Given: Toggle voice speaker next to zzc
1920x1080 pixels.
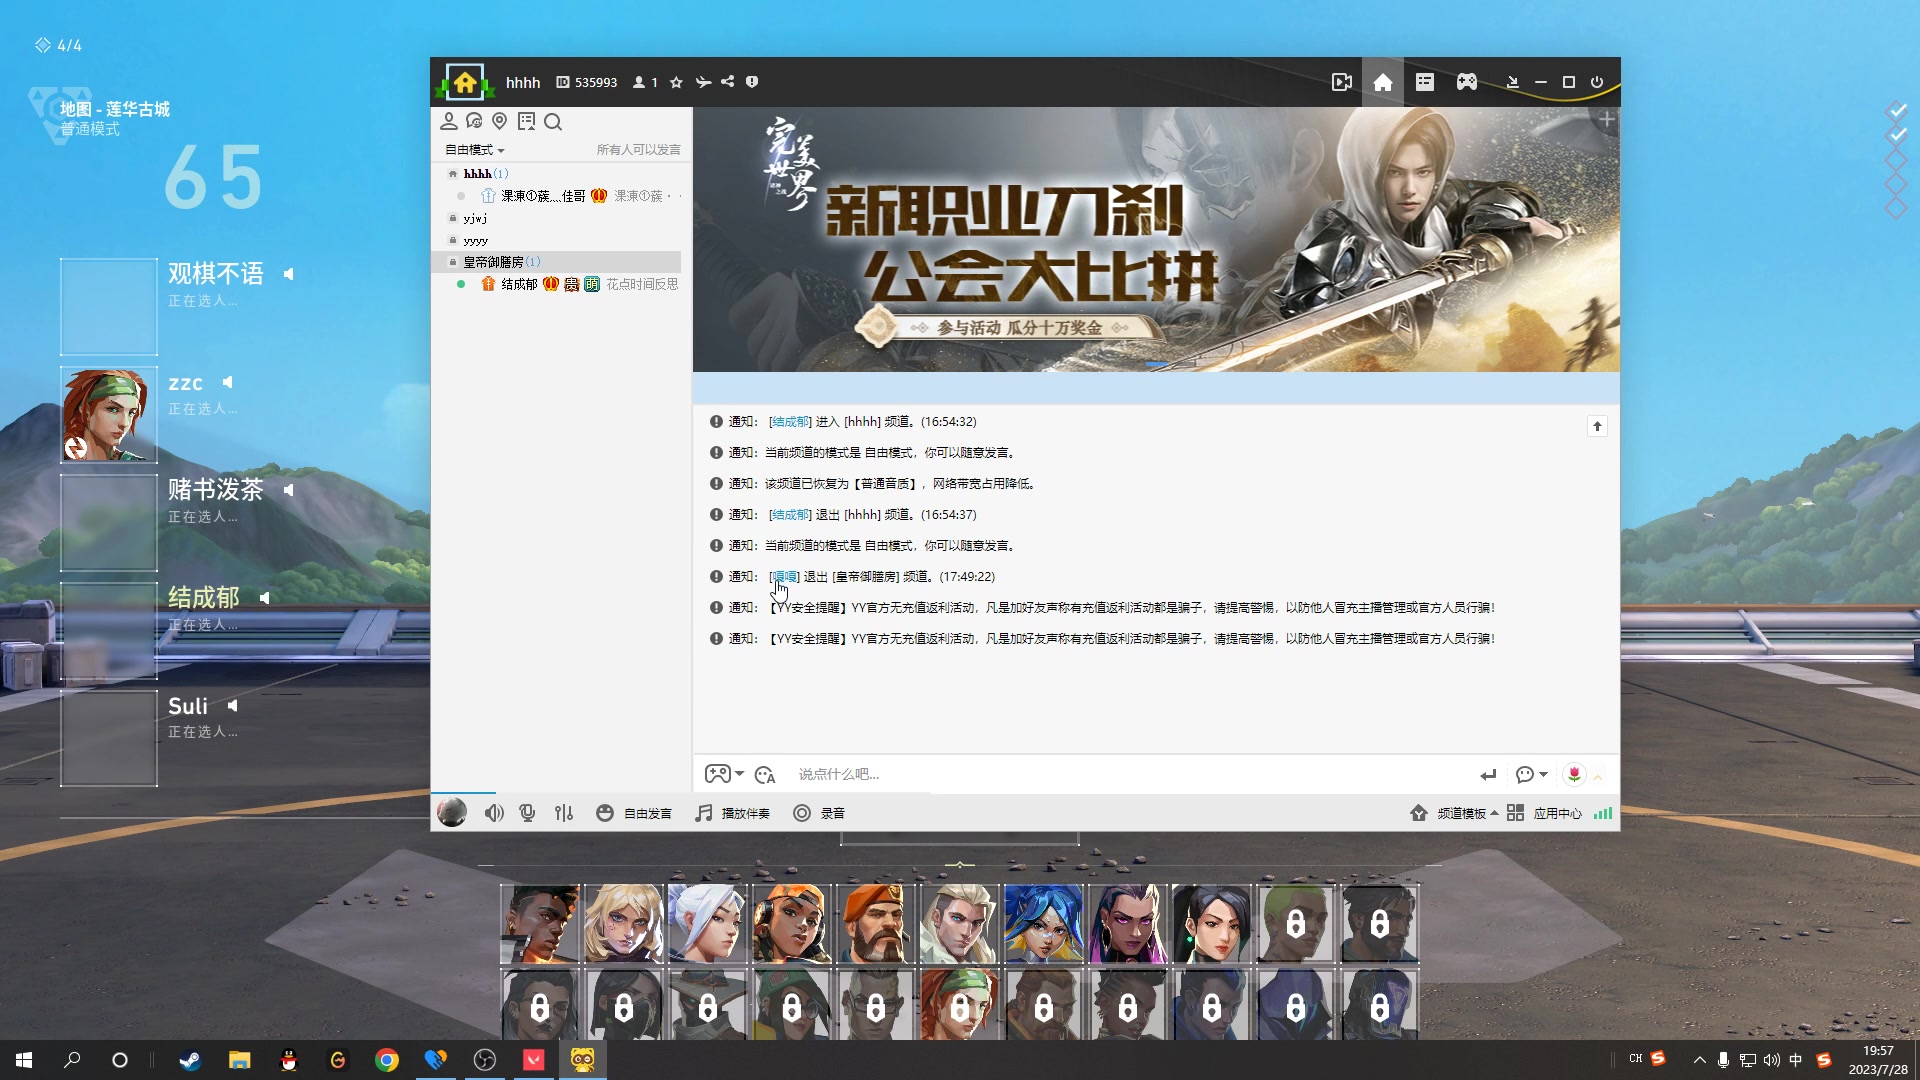Looking at the screenshot, I should click(x=228, y=382).
